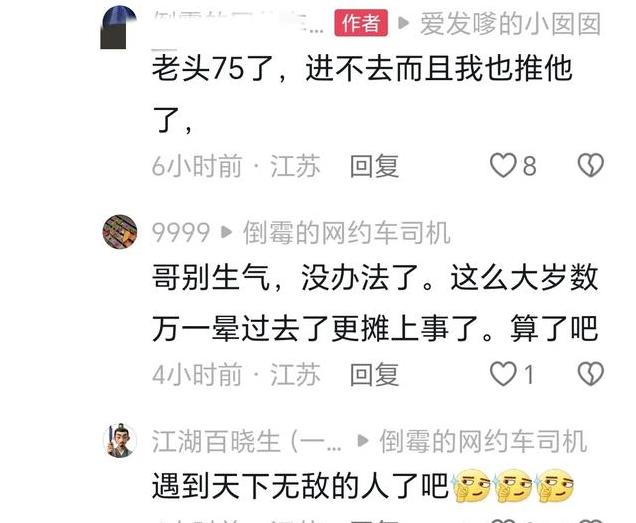Tap the red 作者 badge
The image size is (636, 523).
tap(361, 23)
